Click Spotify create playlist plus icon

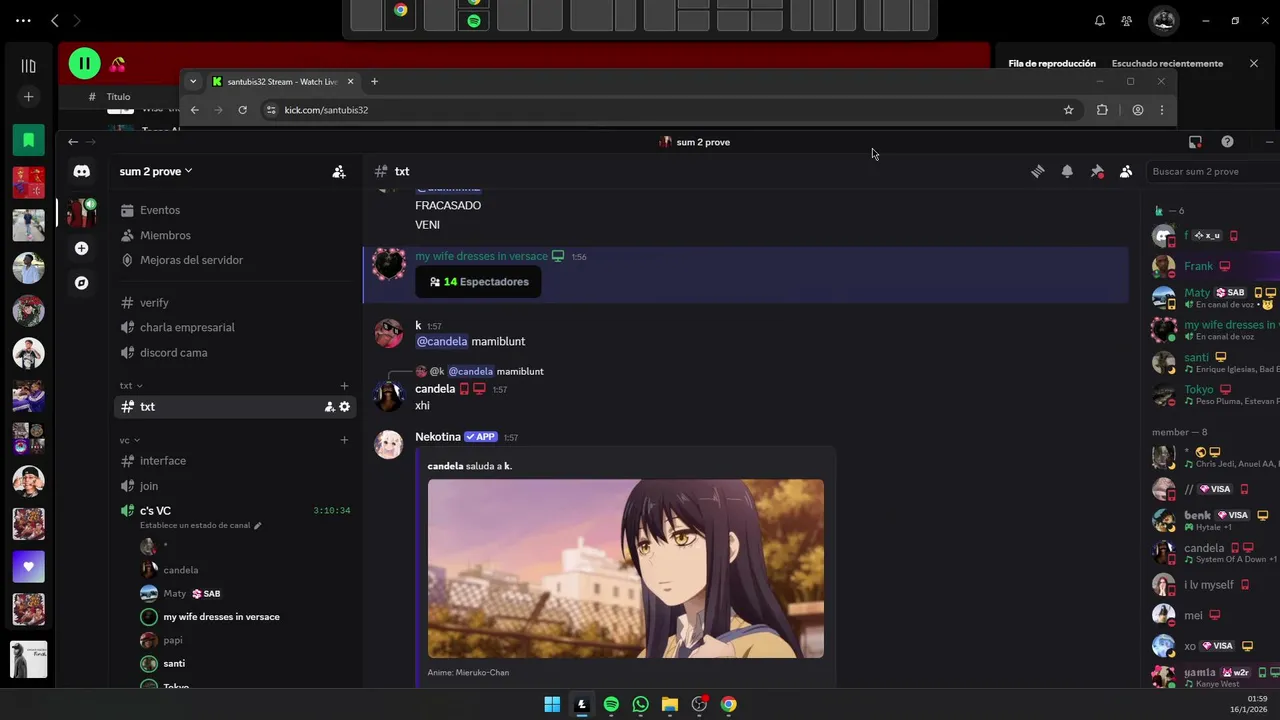pos(28,97)
